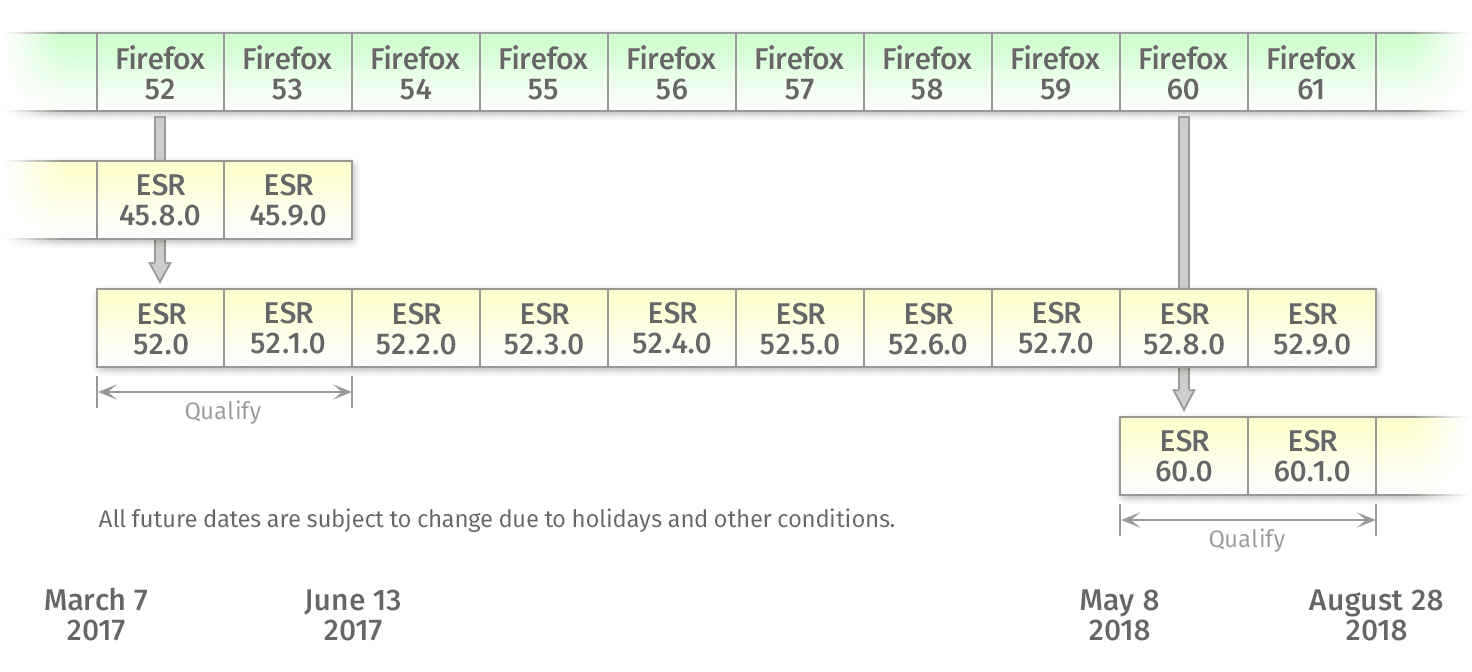Image resolution: width=1472 pixels, height=672 pixels.
Task: Click the down arrow pointing to ESR 52.0
Action: tap(160, 268)
